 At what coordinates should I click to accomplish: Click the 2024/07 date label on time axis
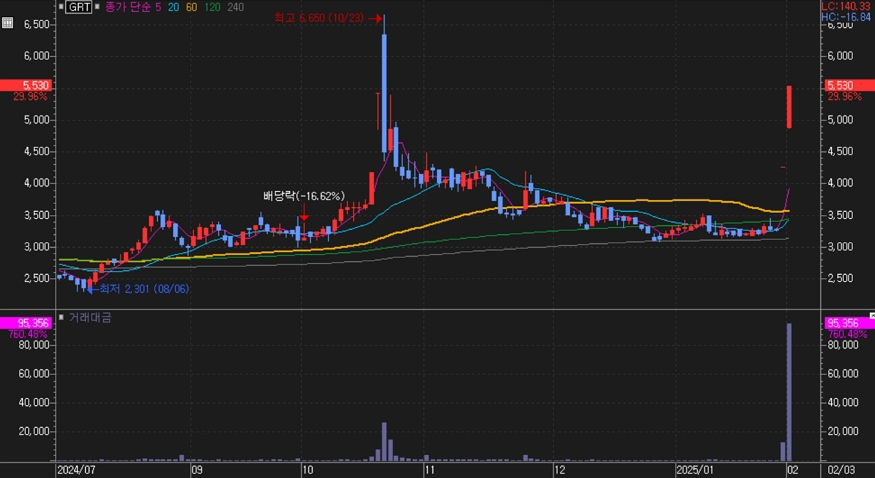point(76,470)
